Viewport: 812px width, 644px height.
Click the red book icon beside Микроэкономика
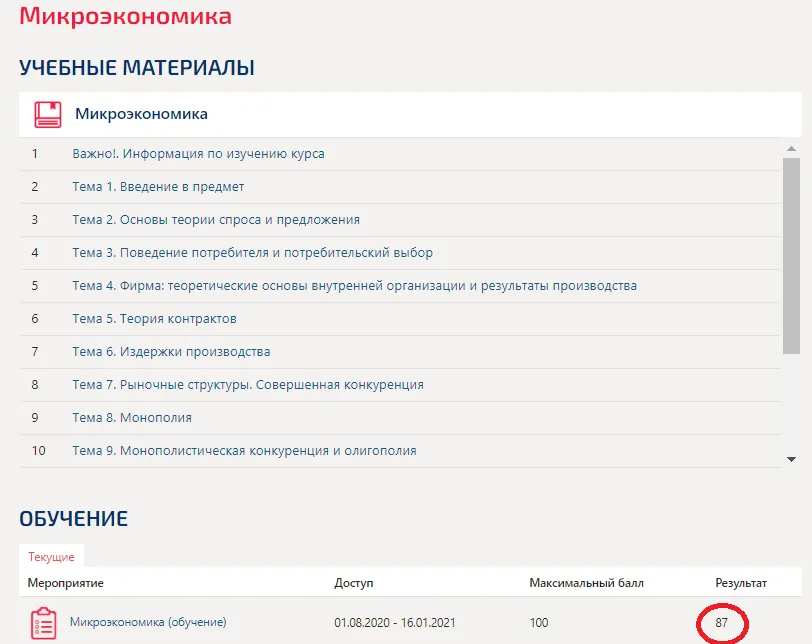tap(47, 114)
